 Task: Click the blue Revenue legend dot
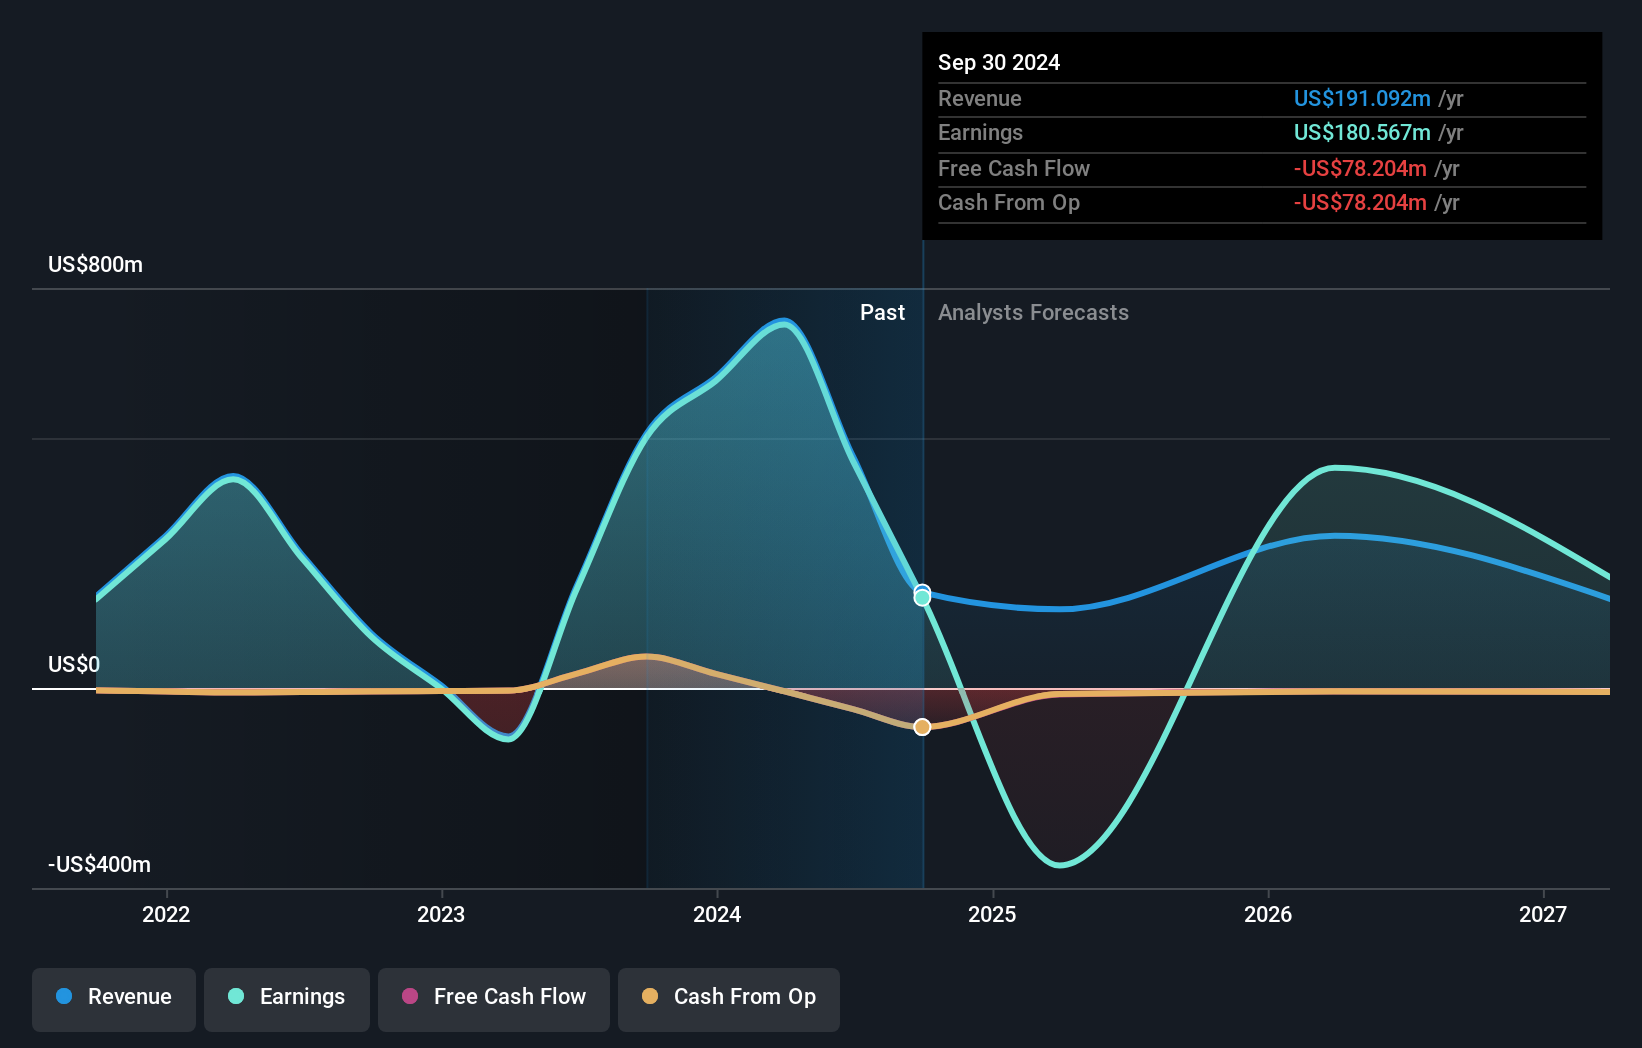coord(64,996)
